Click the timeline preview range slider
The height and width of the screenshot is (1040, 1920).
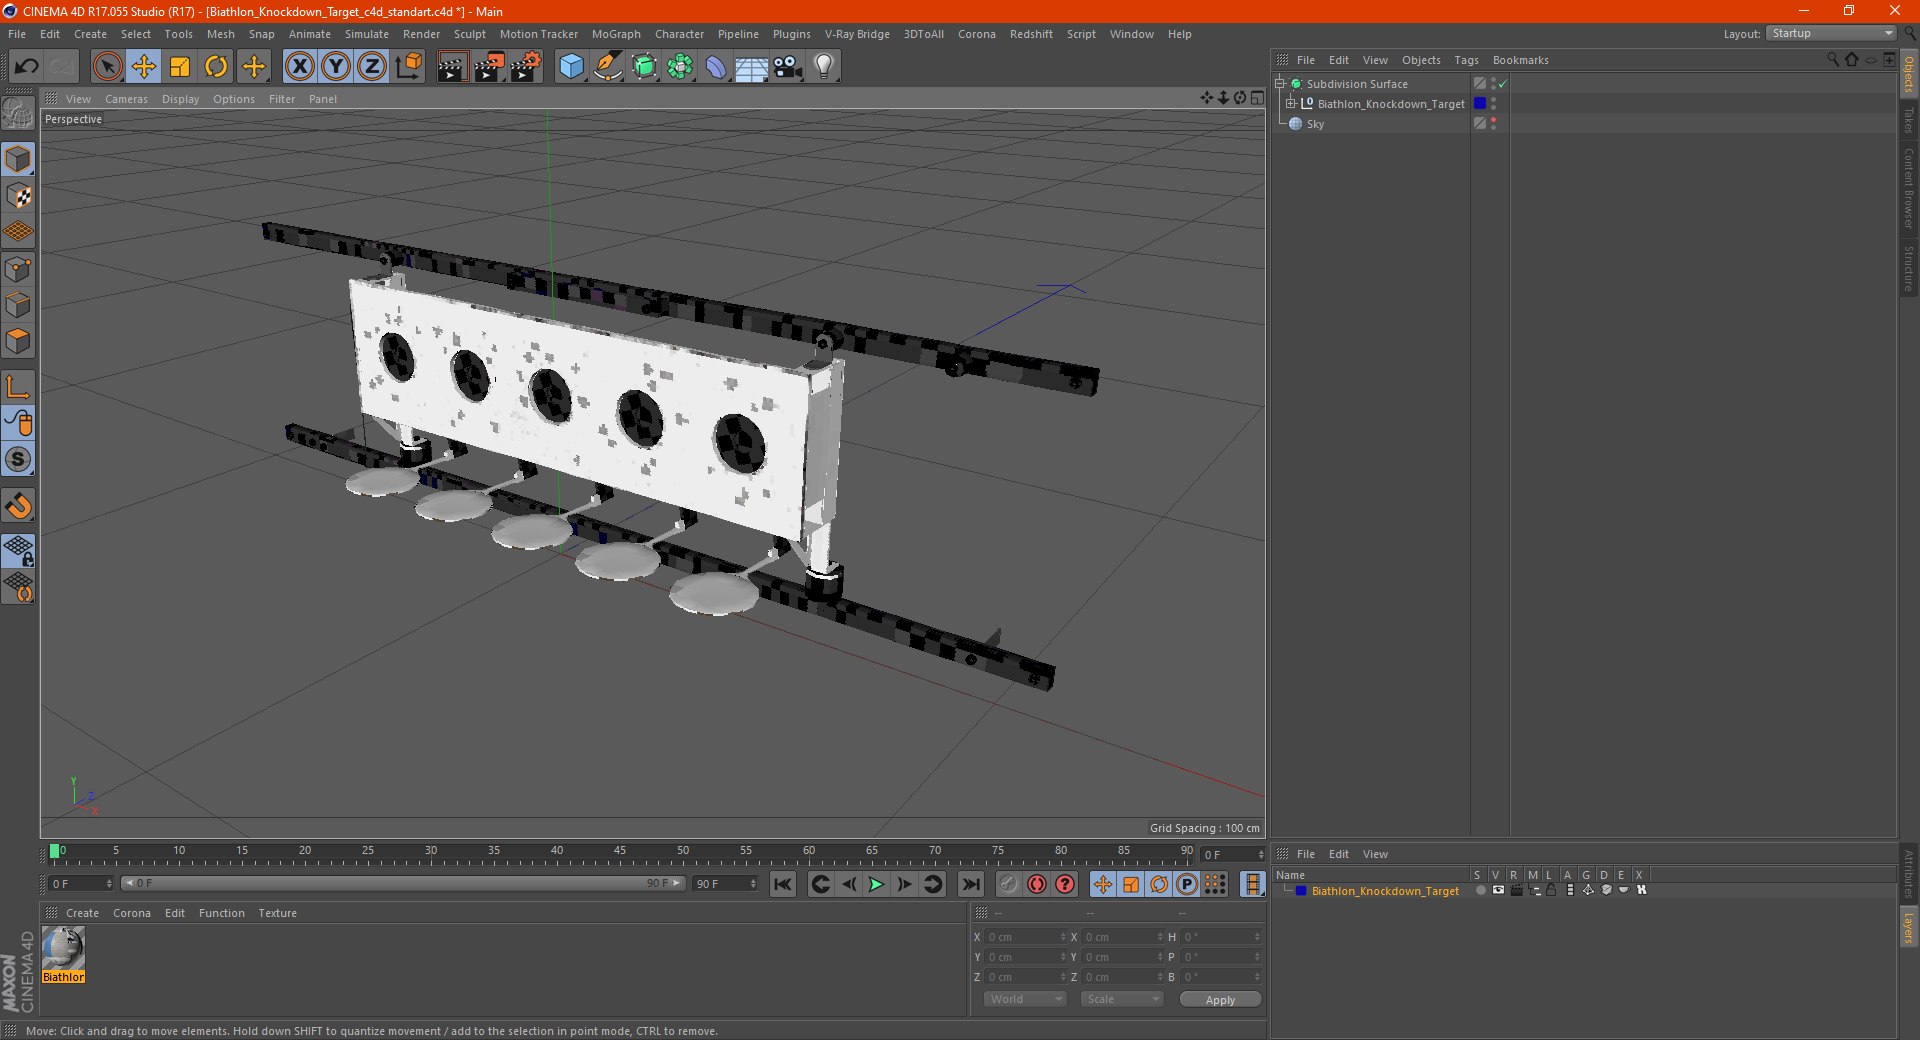coord(403,883)
